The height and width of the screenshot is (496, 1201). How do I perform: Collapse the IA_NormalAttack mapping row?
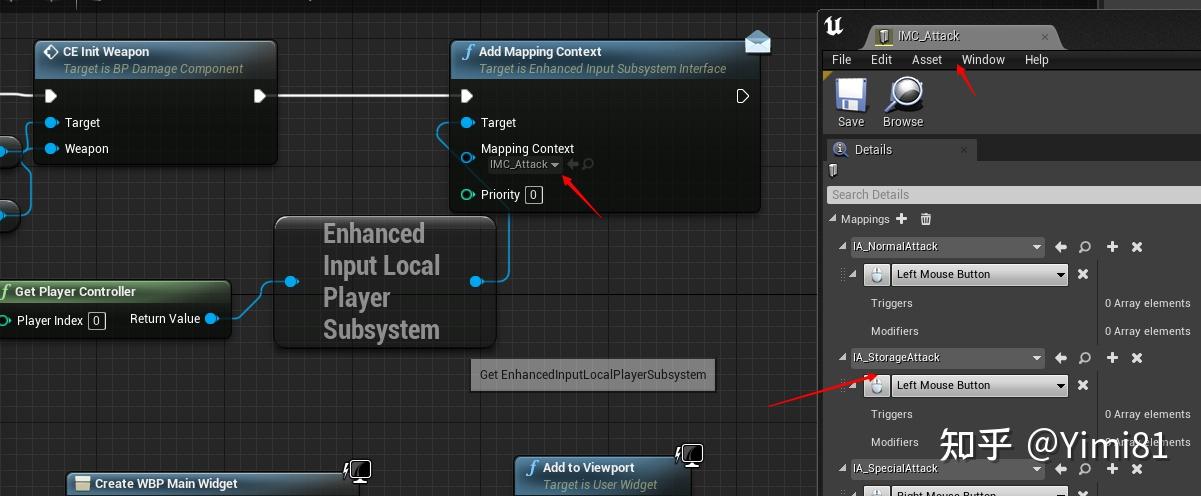click(843, 247)
